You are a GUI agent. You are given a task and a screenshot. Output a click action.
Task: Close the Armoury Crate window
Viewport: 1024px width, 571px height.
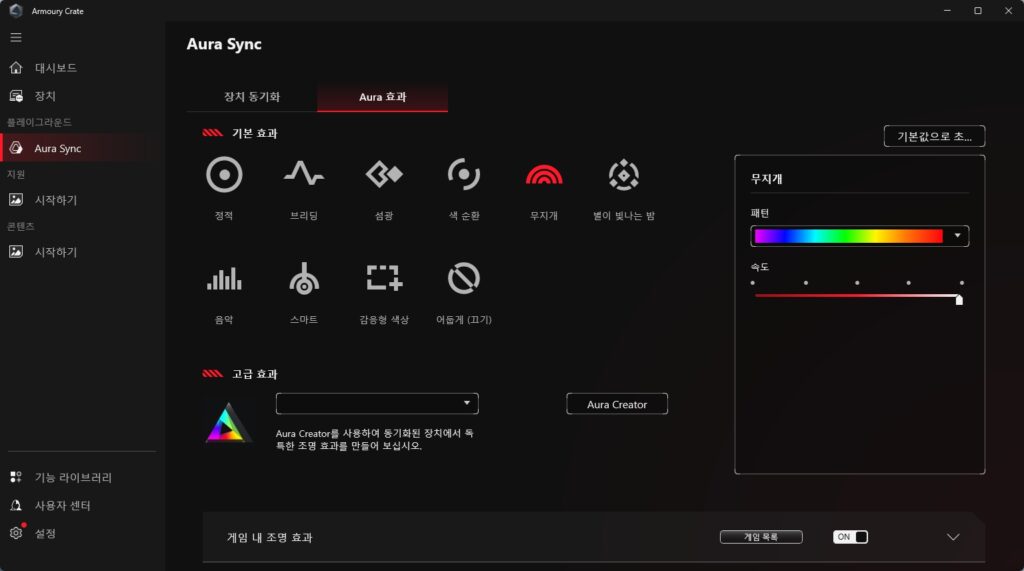pyautogui.click(x=1008, y=10)
